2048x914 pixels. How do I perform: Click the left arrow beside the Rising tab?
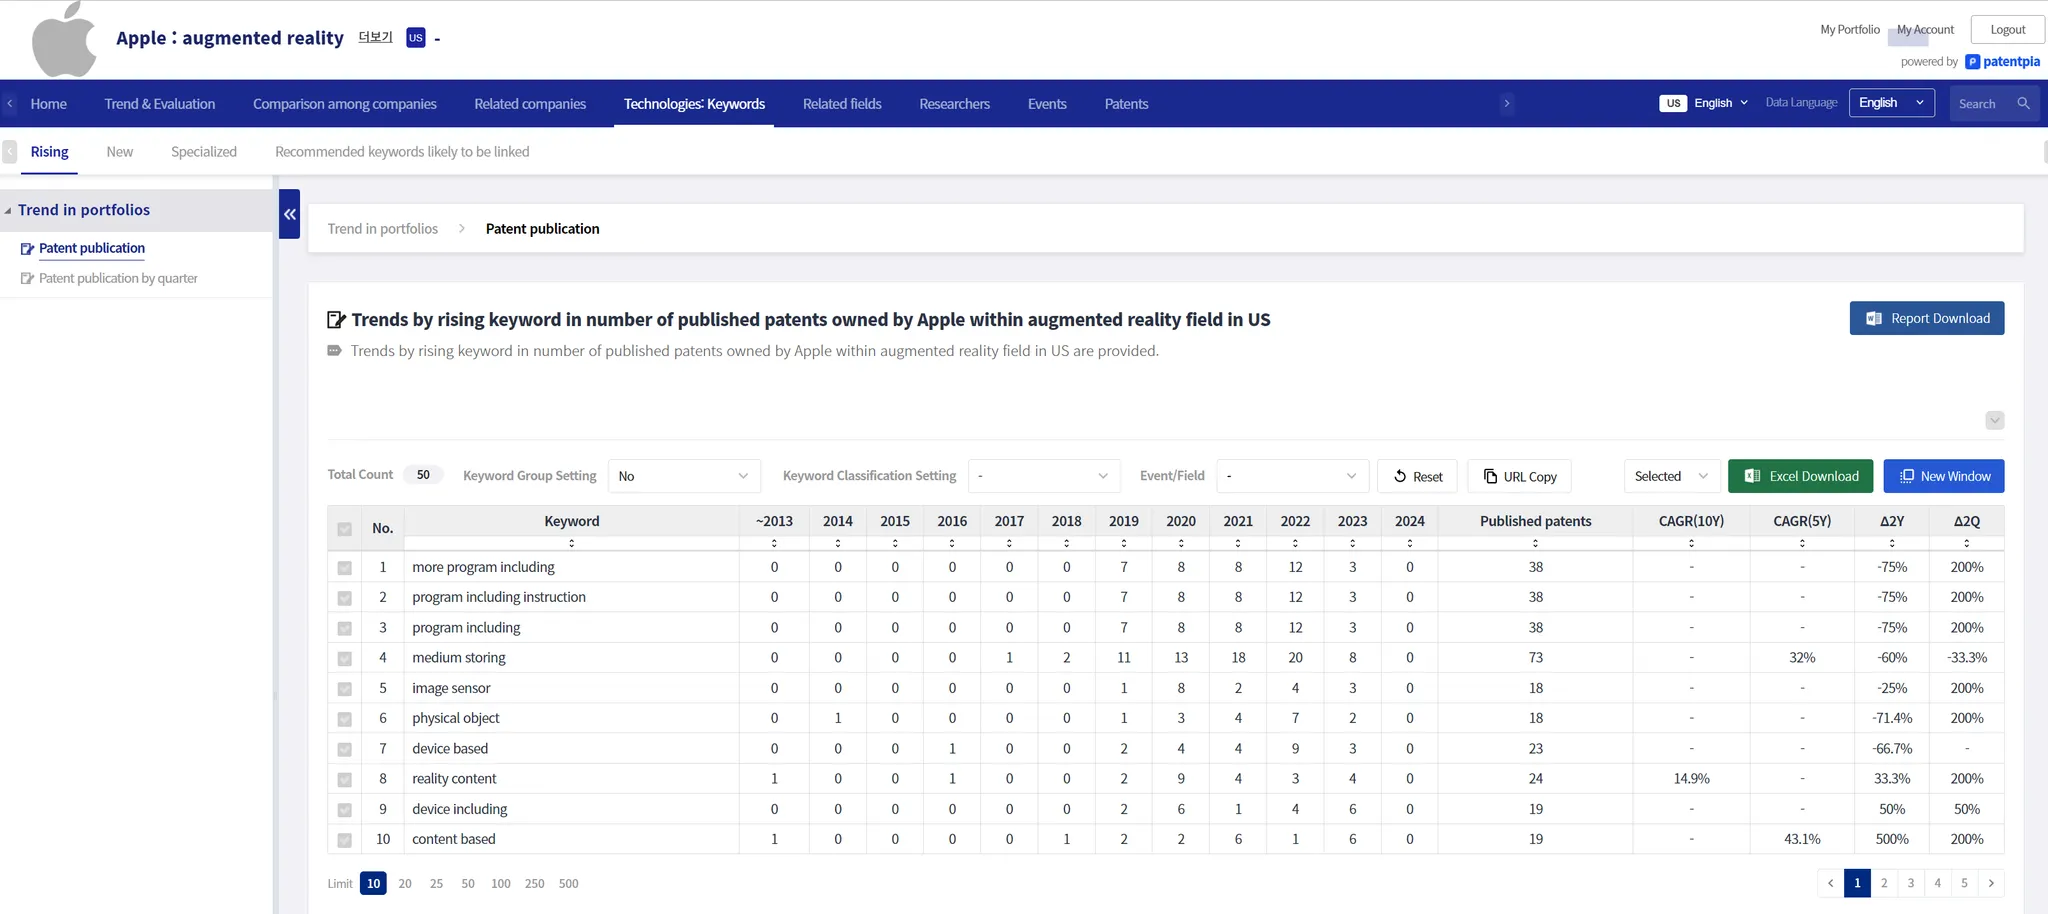(10, 152)
